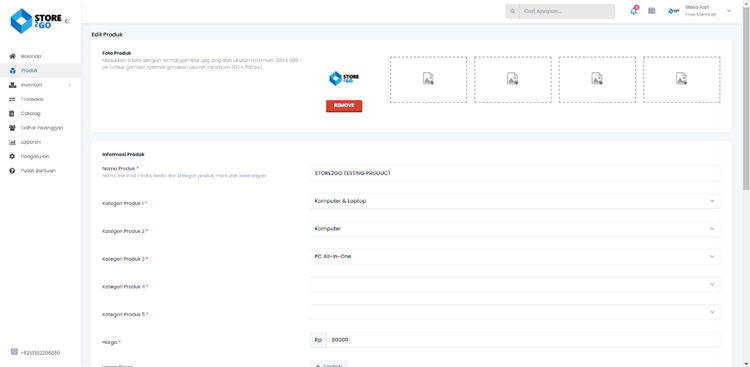Open user account dropdown chevron
This screenshot has width=750, height=367.
[729, 11]
